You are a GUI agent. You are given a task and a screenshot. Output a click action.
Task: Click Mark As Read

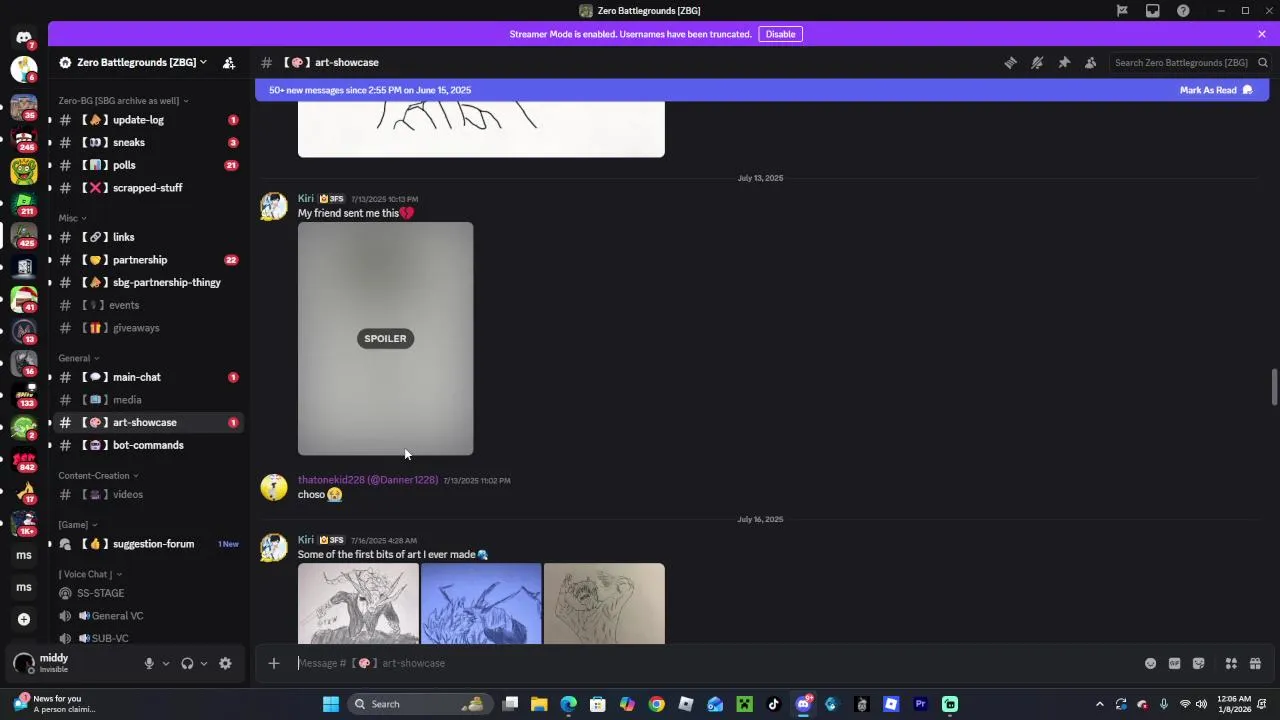coord(1216,90)
